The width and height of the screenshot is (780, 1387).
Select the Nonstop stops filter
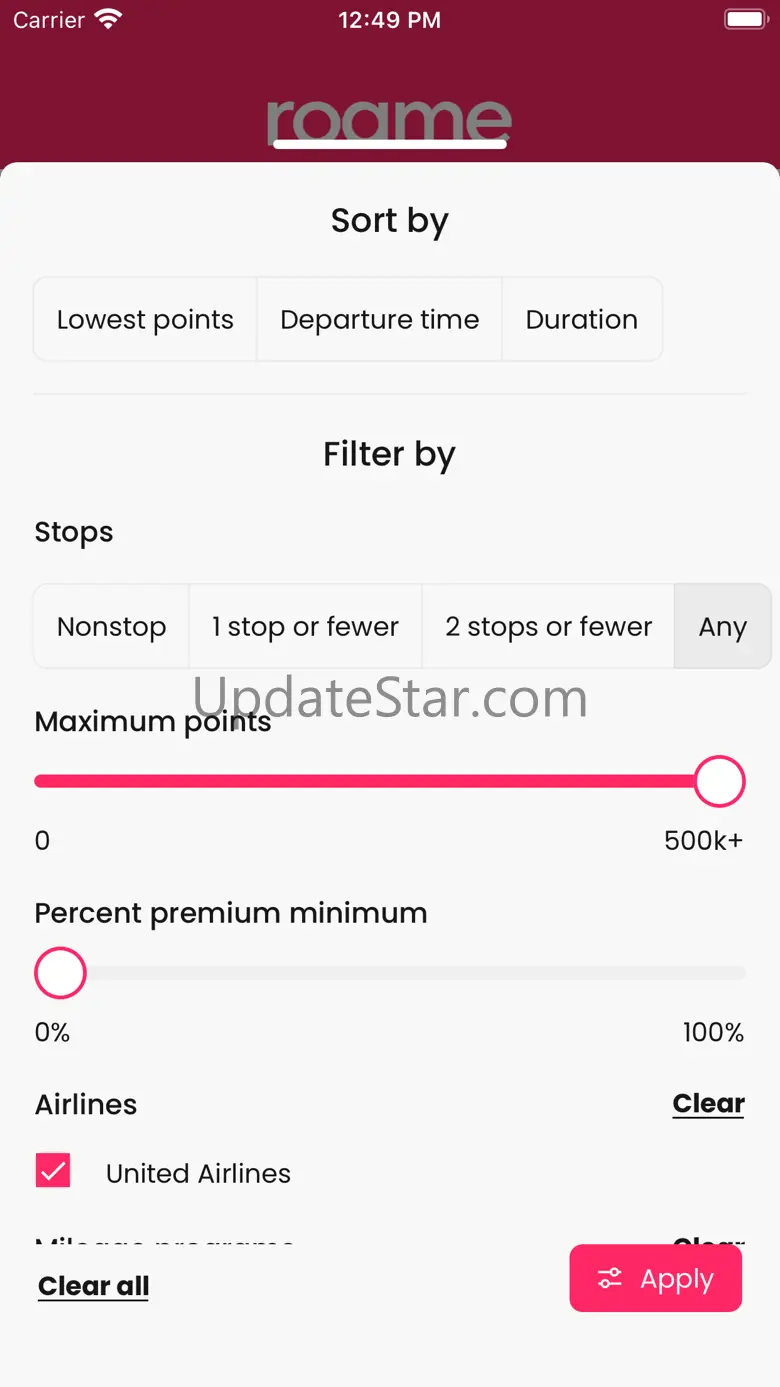pyautogui.click(x=111, y=627)
